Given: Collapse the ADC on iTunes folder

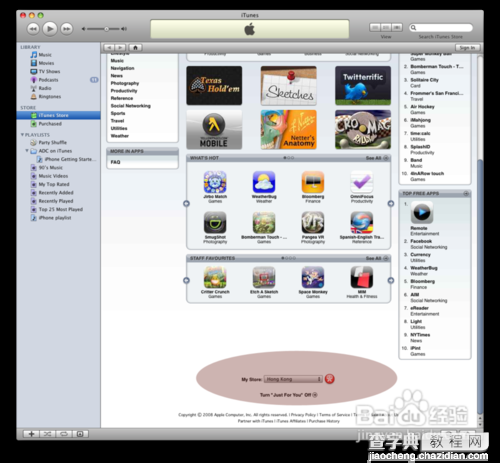Looking at the screenshot, I should (27, 151).
